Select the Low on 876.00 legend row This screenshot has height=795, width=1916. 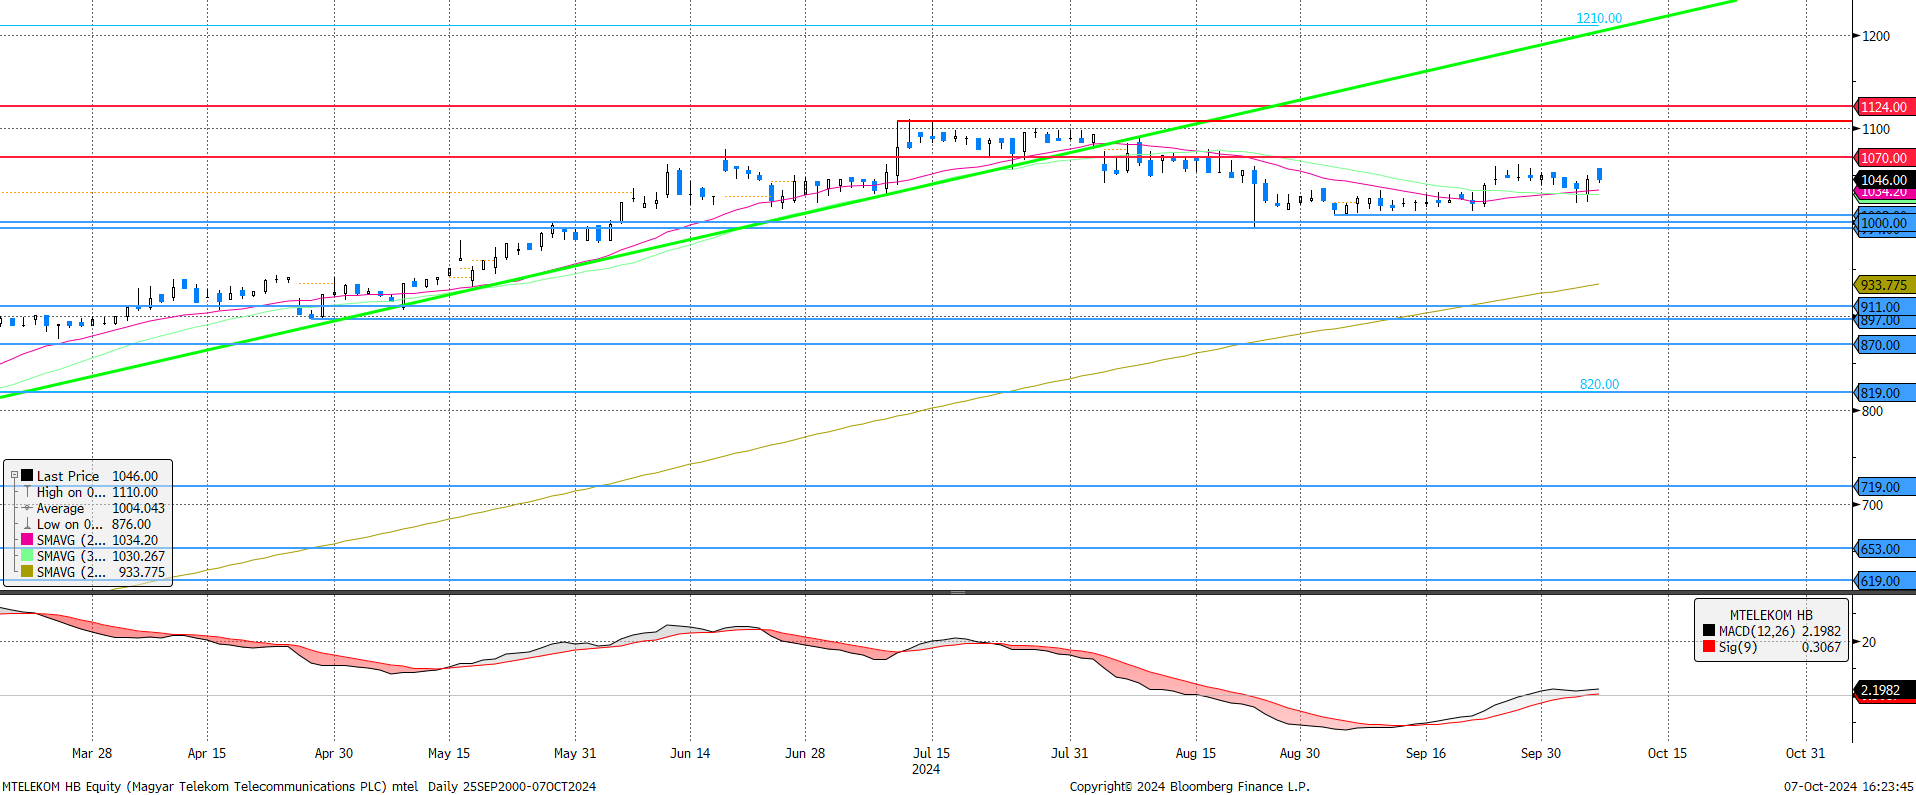pos(88,524)
